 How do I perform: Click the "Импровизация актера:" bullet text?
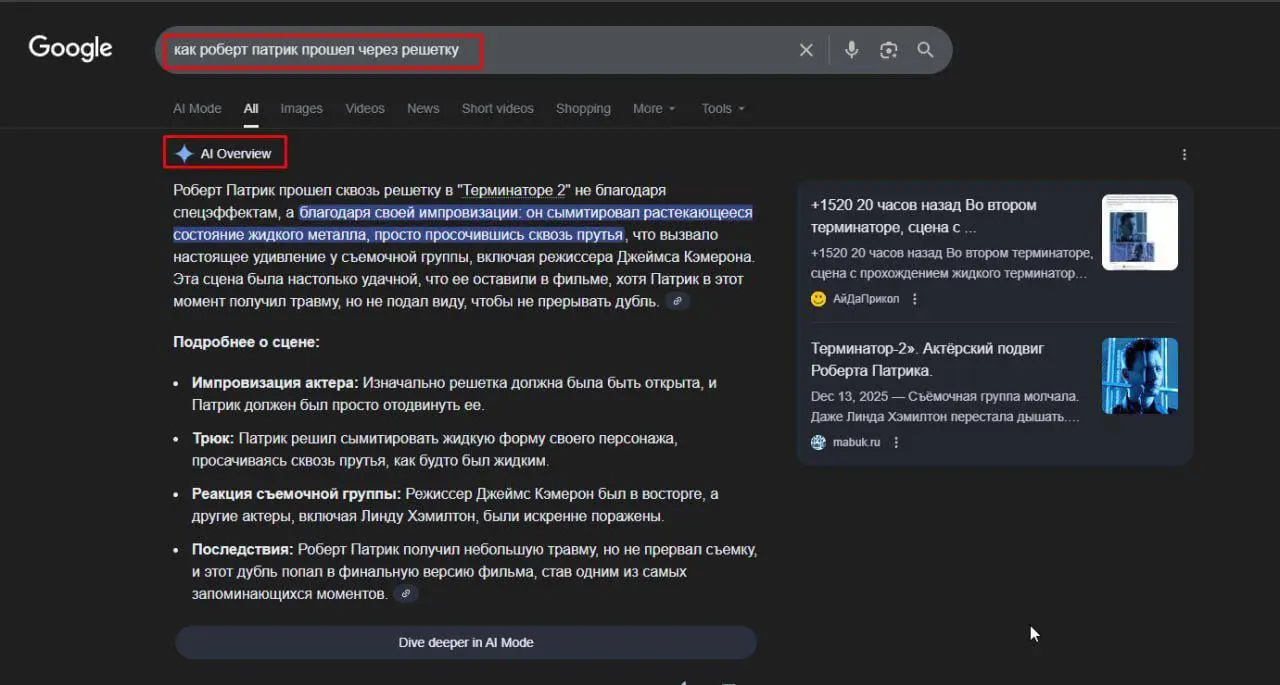pyautogui.click(x=275, y=383)
